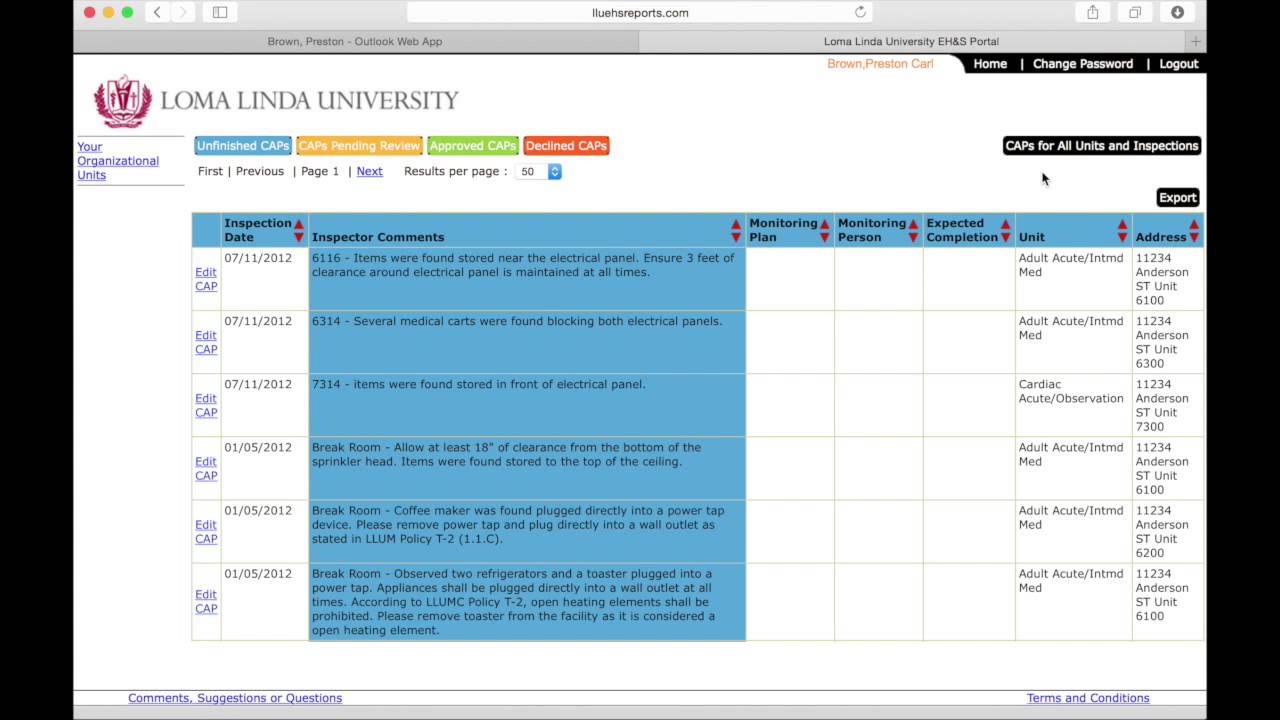Screen dimensions: 1280x720
Task: Sort Monitoring Plan ascending with the up arrow
Action: 824,225
